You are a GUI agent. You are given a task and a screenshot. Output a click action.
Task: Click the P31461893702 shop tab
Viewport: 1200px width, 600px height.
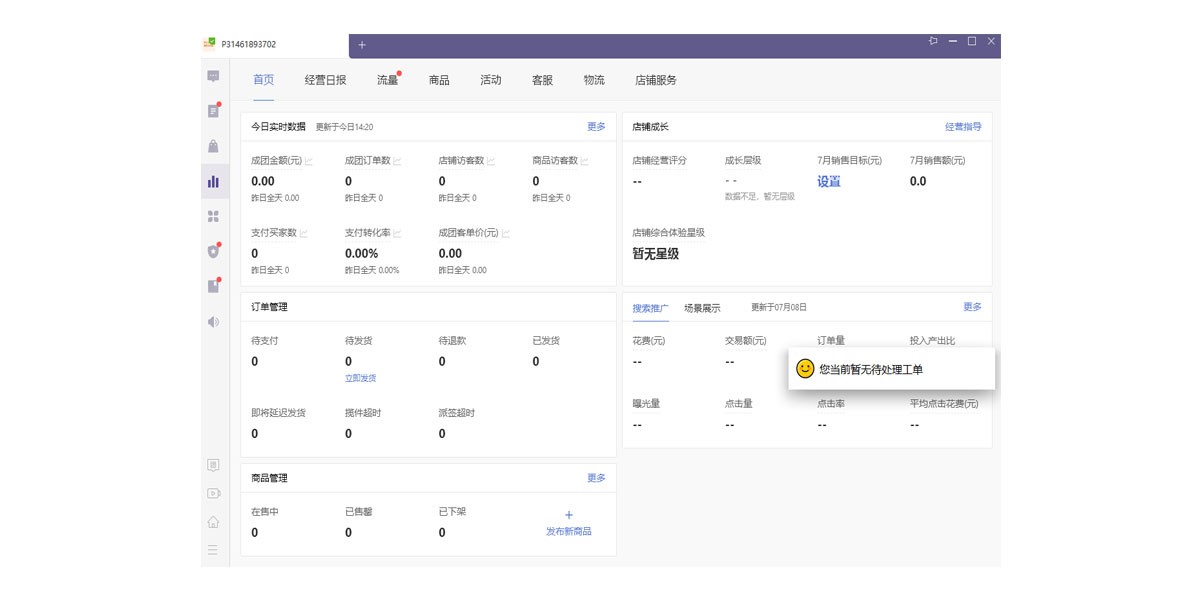click(x=275, y=45)
